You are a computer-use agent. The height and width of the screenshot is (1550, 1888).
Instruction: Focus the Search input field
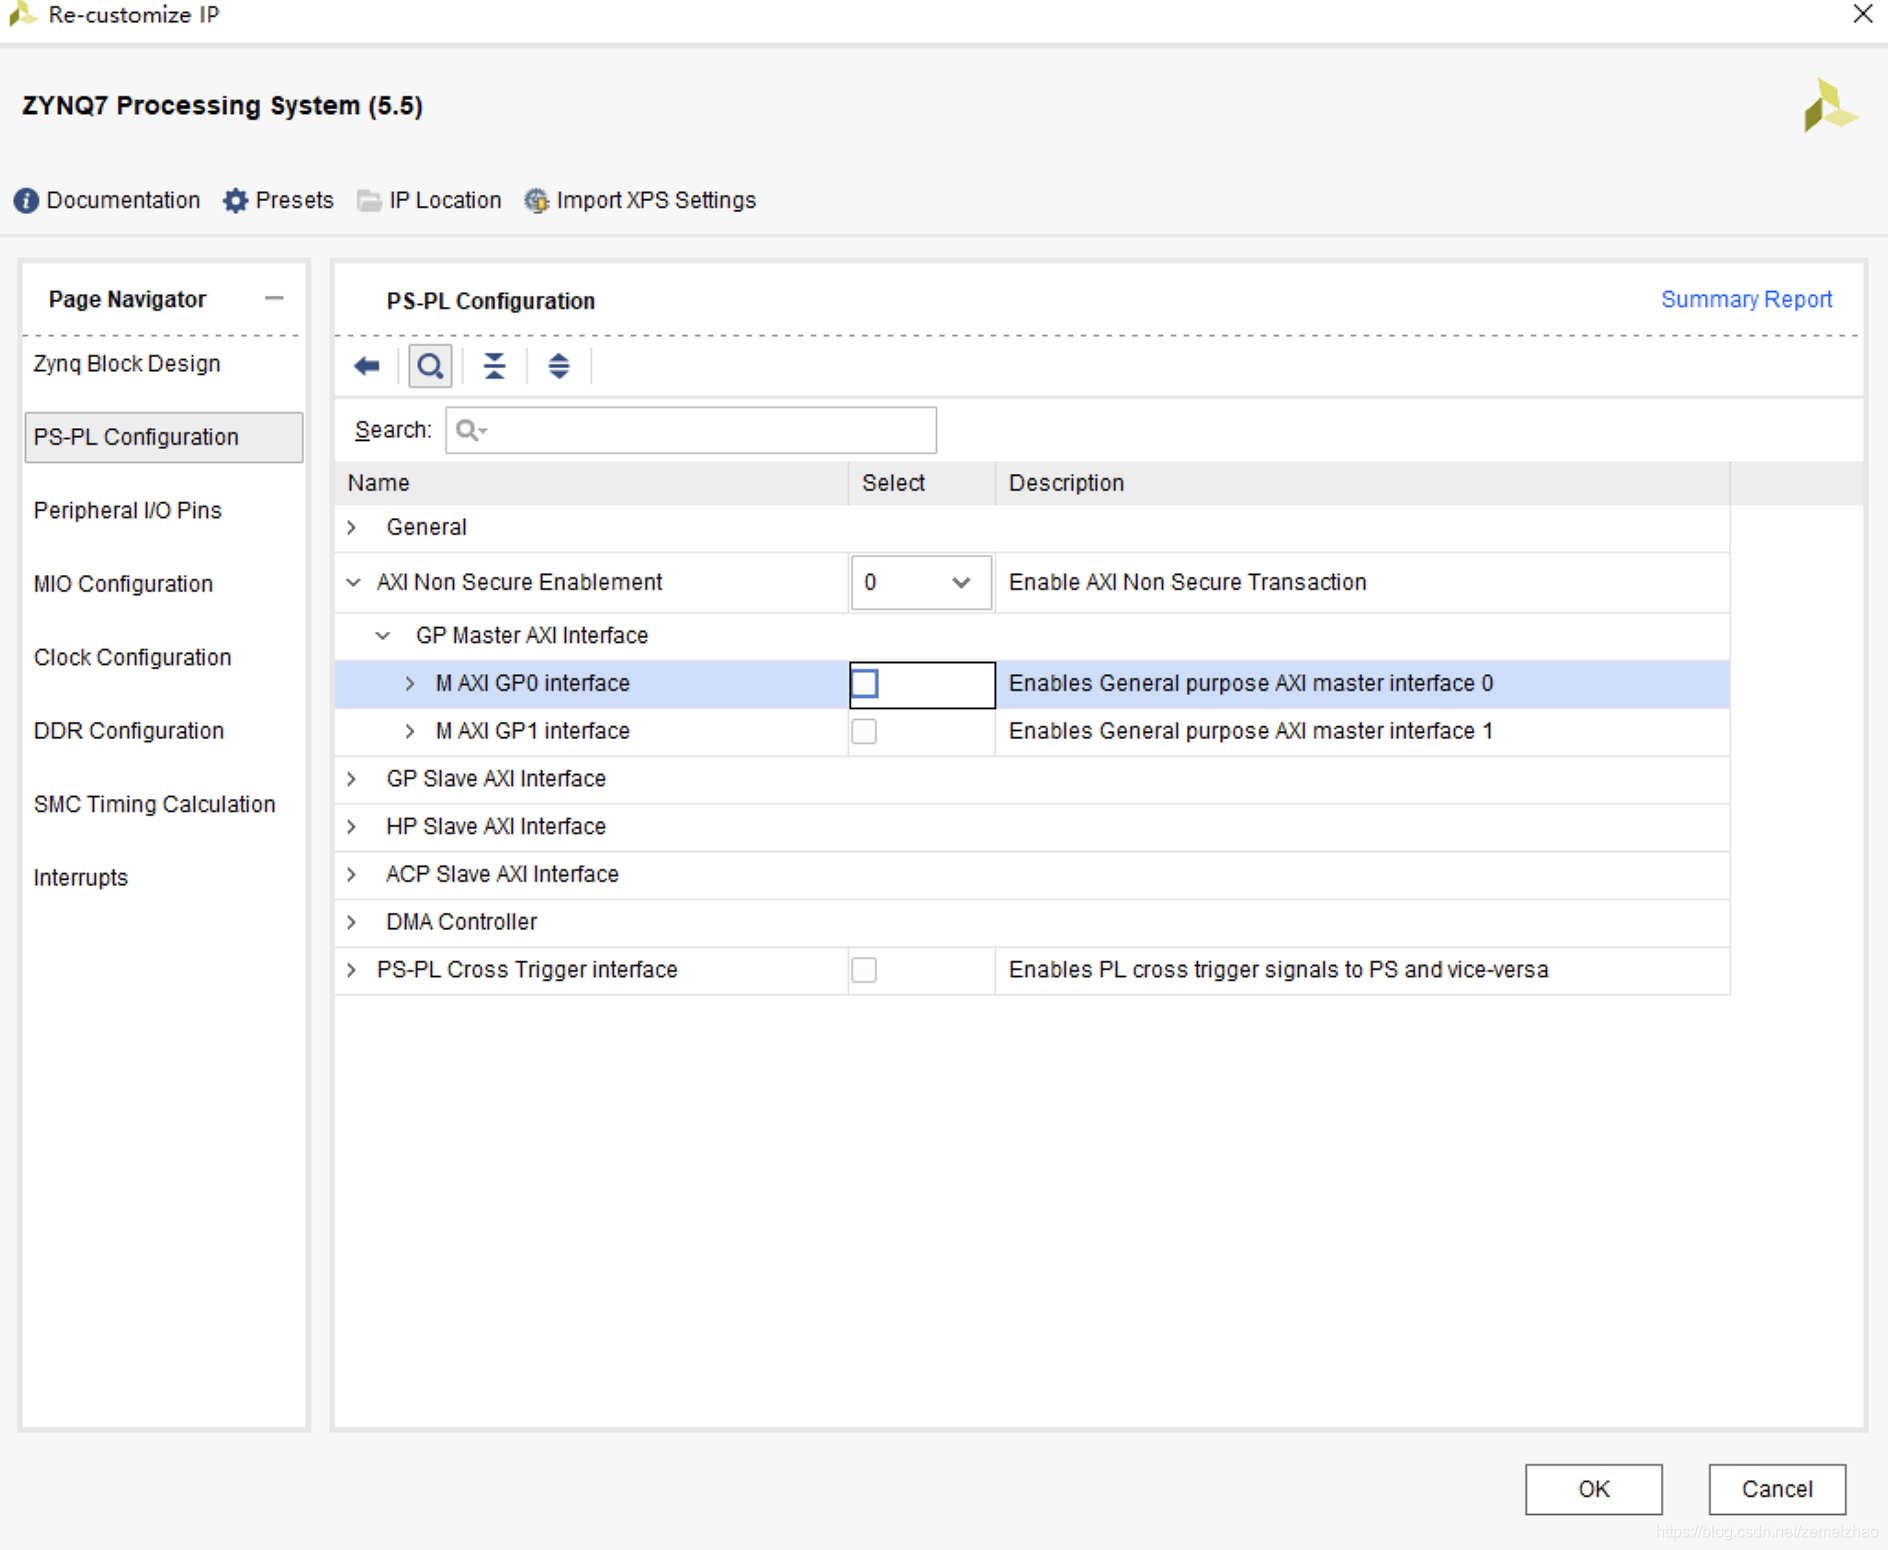(691, 430)
